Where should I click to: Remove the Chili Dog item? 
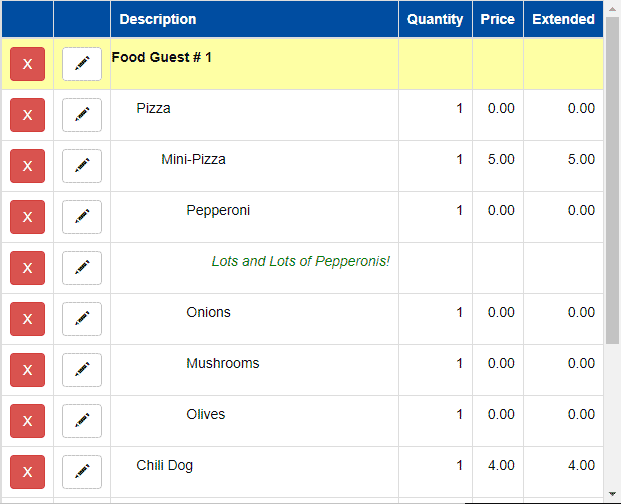[x=27, y=472]
